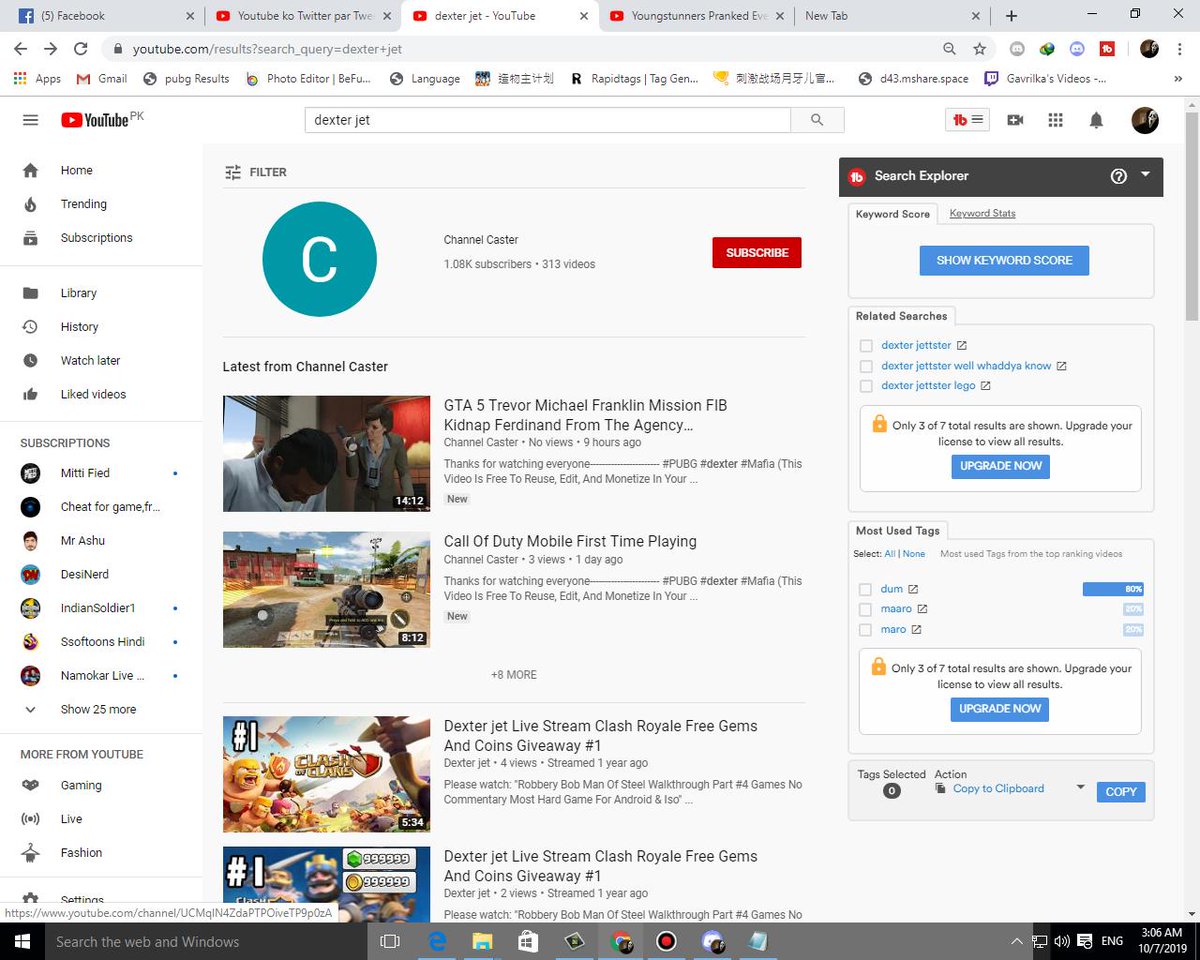The height and width of the screenshot is (960, 1200).
Task: Switch to the Keyword Stats tab
Action: click(982, 213)
